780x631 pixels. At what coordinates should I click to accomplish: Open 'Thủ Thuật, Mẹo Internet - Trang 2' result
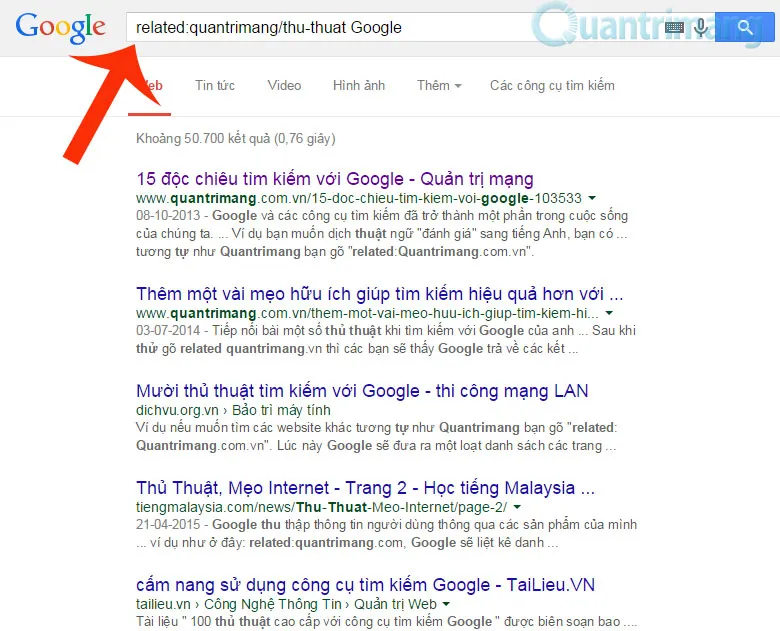click(x=366, y=488)
